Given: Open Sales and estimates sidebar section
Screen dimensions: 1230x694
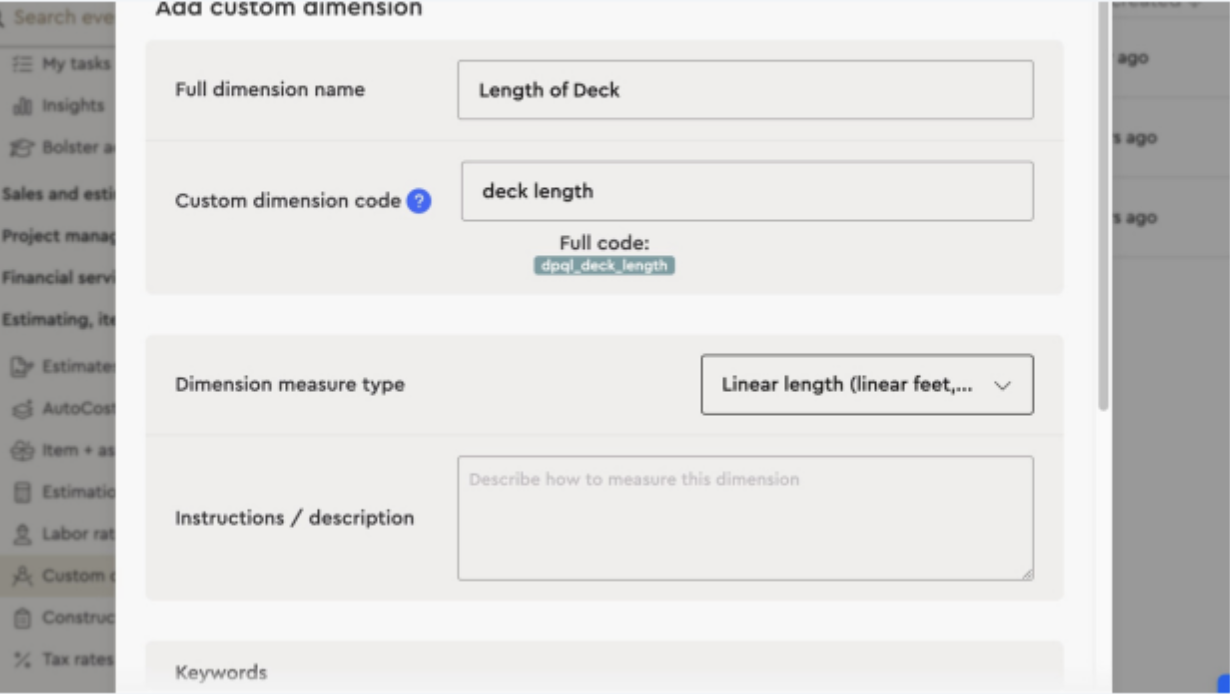Looking at the screenshot, I should coord(58,194).
